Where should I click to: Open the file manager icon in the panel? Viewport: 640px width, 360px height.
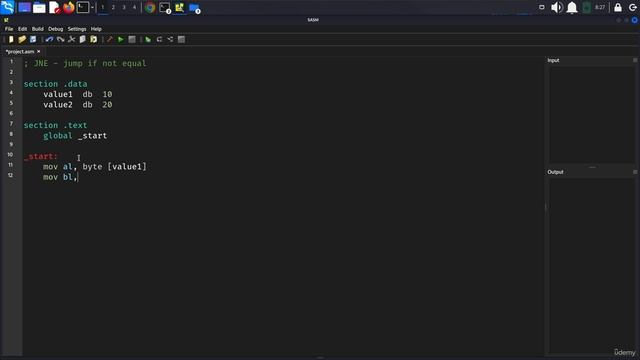click(39, 7)
